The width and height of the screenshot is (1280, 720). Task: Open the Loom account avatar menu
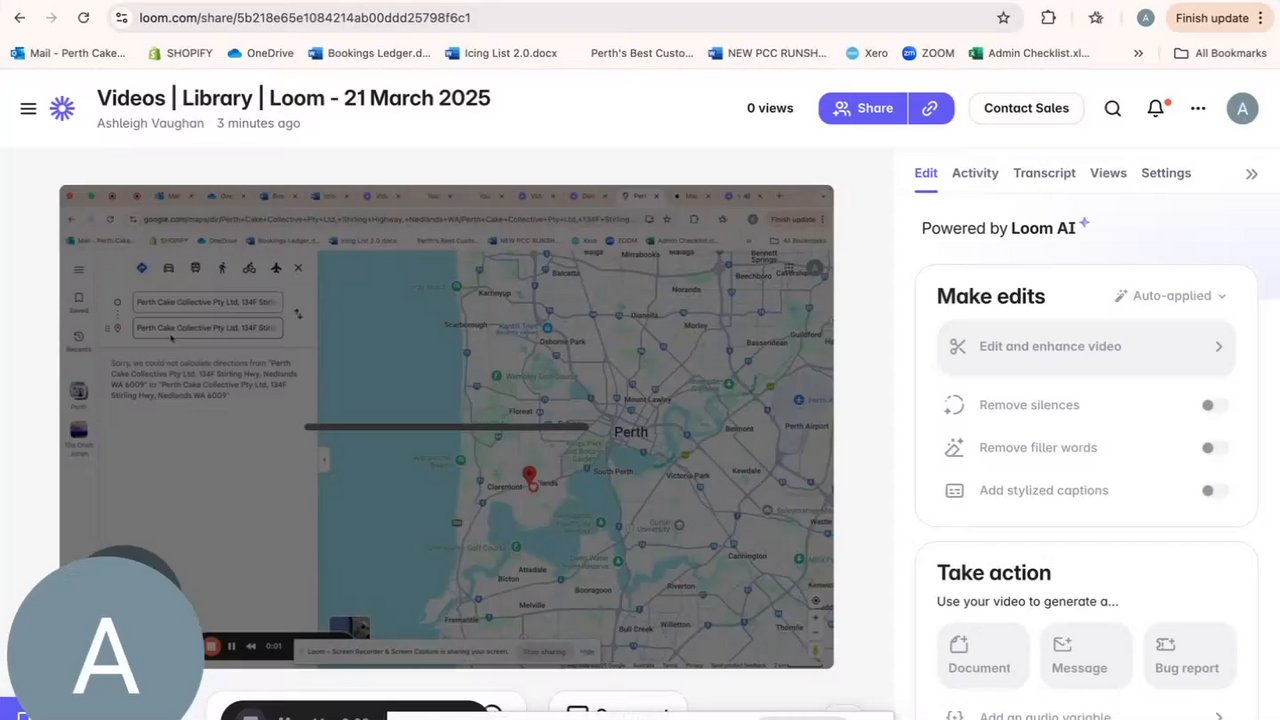point(1242,108)
